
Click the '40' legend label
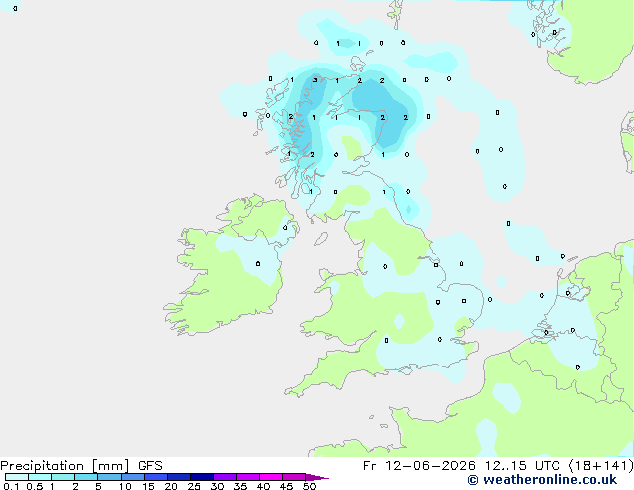[263, 486]
